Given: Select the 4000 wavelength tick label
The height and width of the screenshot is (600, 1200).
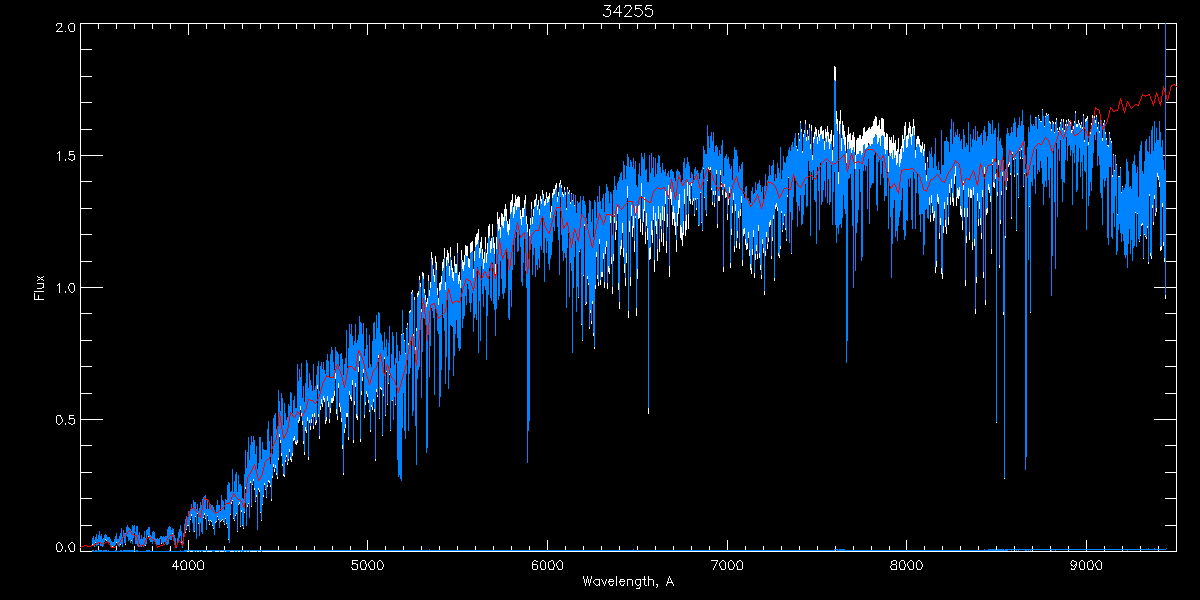Looking at the screenshot, I should [188, 565].
